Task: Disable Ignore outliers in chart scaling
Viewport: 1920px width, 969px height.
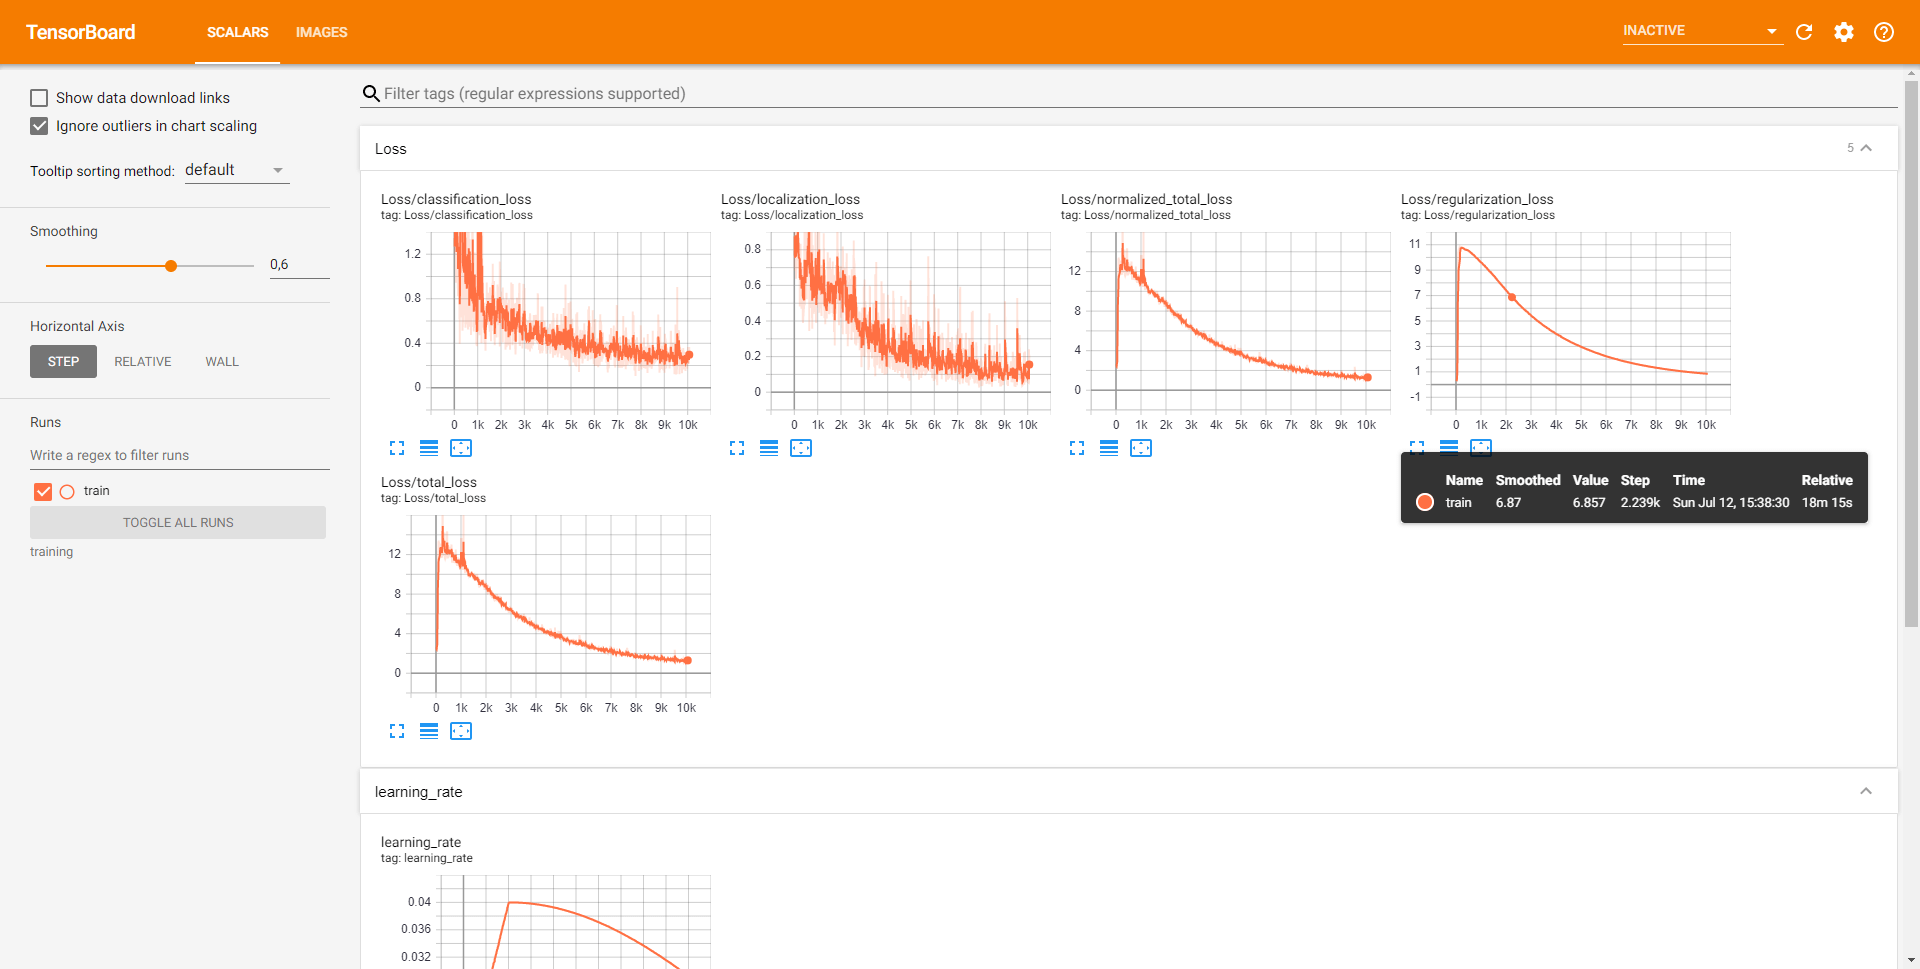Action: pyautogui.click(x=39, y=126)
